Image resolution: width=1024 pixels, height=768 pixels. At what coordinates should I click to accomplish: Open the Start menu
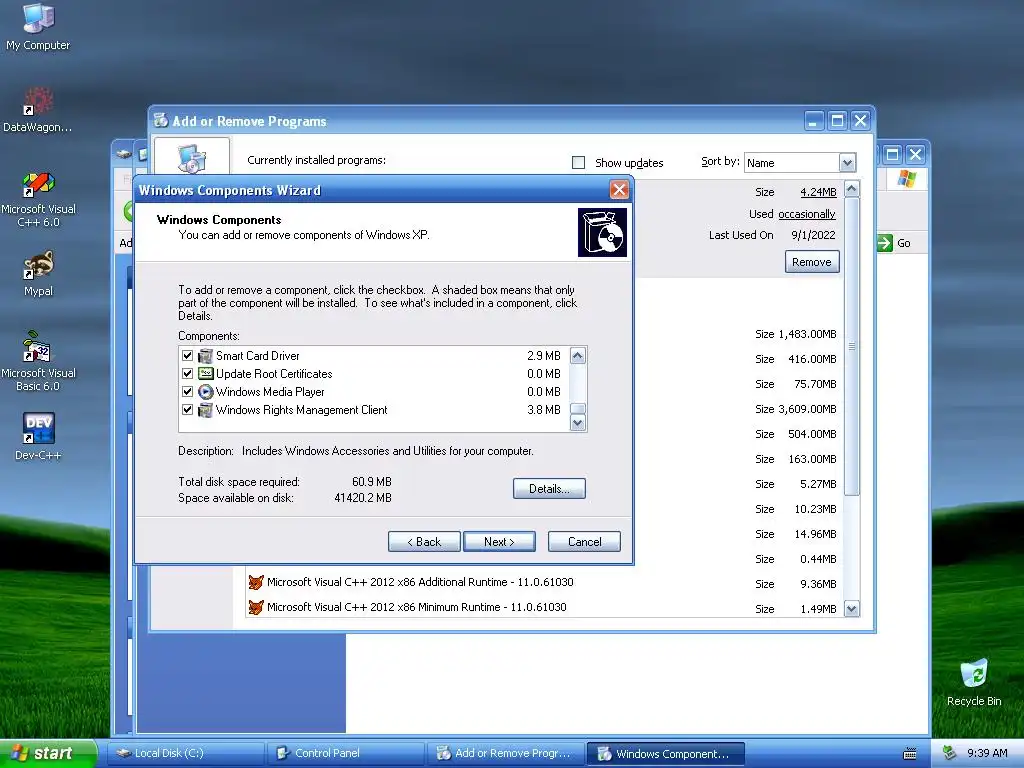pyautogui.click(x=46, y=753)
